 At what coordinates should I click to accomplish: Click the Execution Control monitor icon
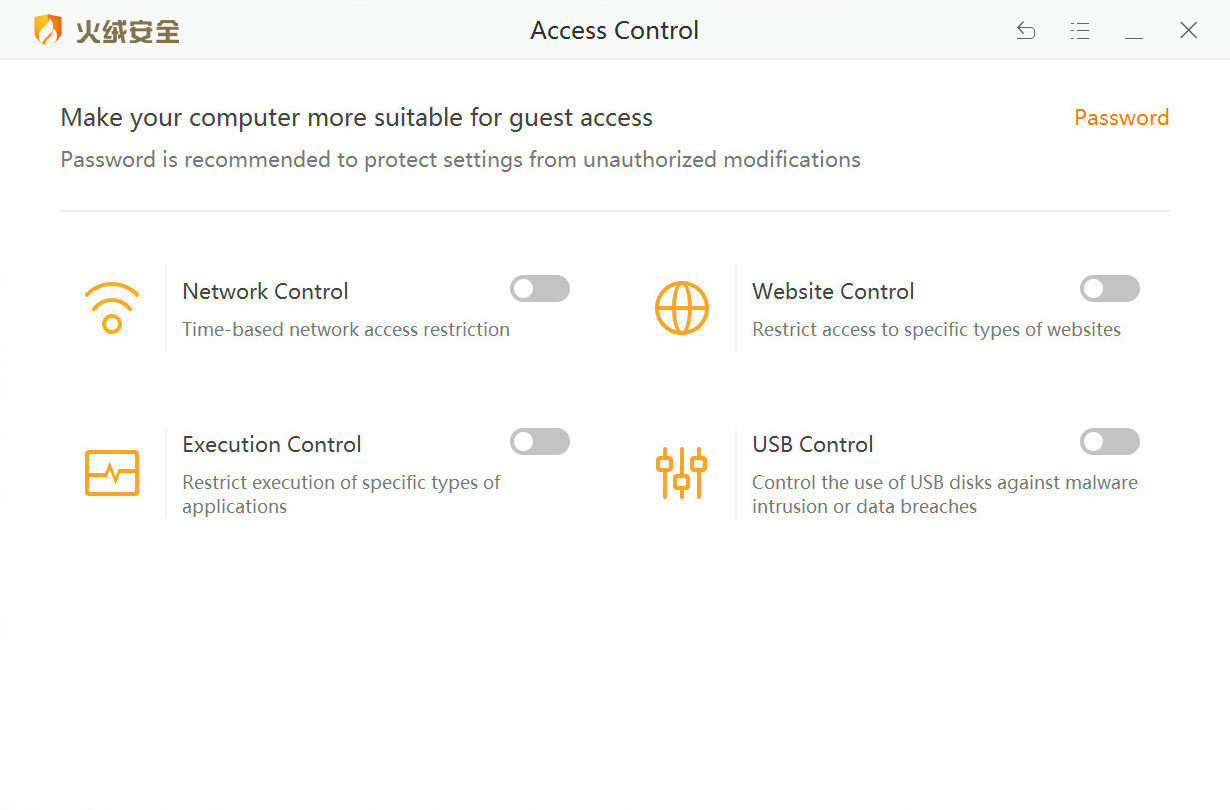(112, 473)
